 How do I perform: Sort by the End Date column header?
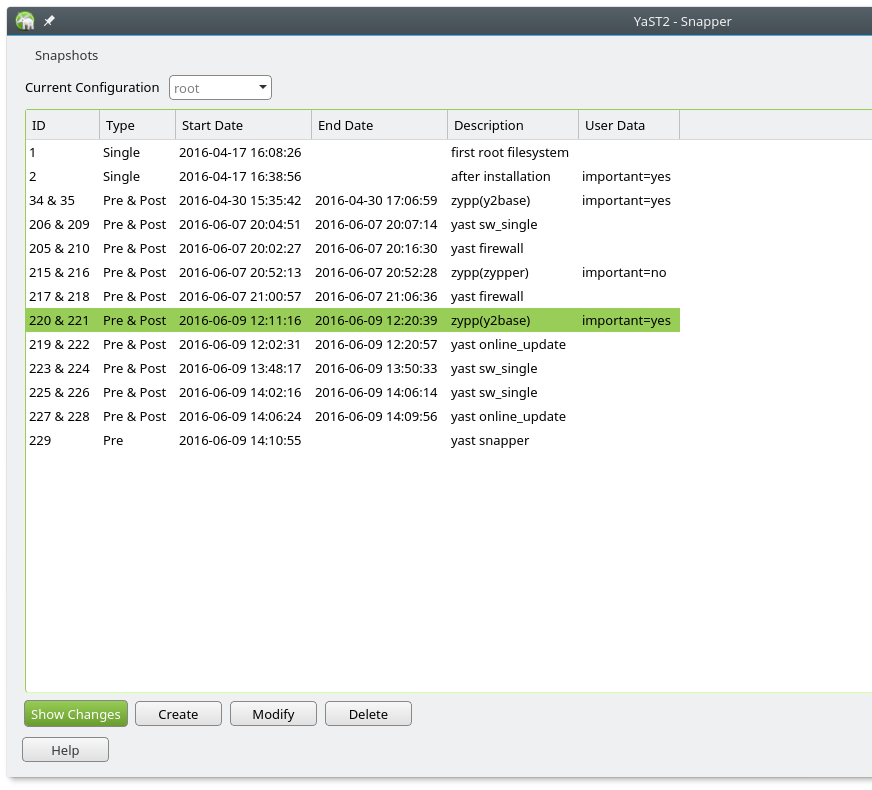379,126
